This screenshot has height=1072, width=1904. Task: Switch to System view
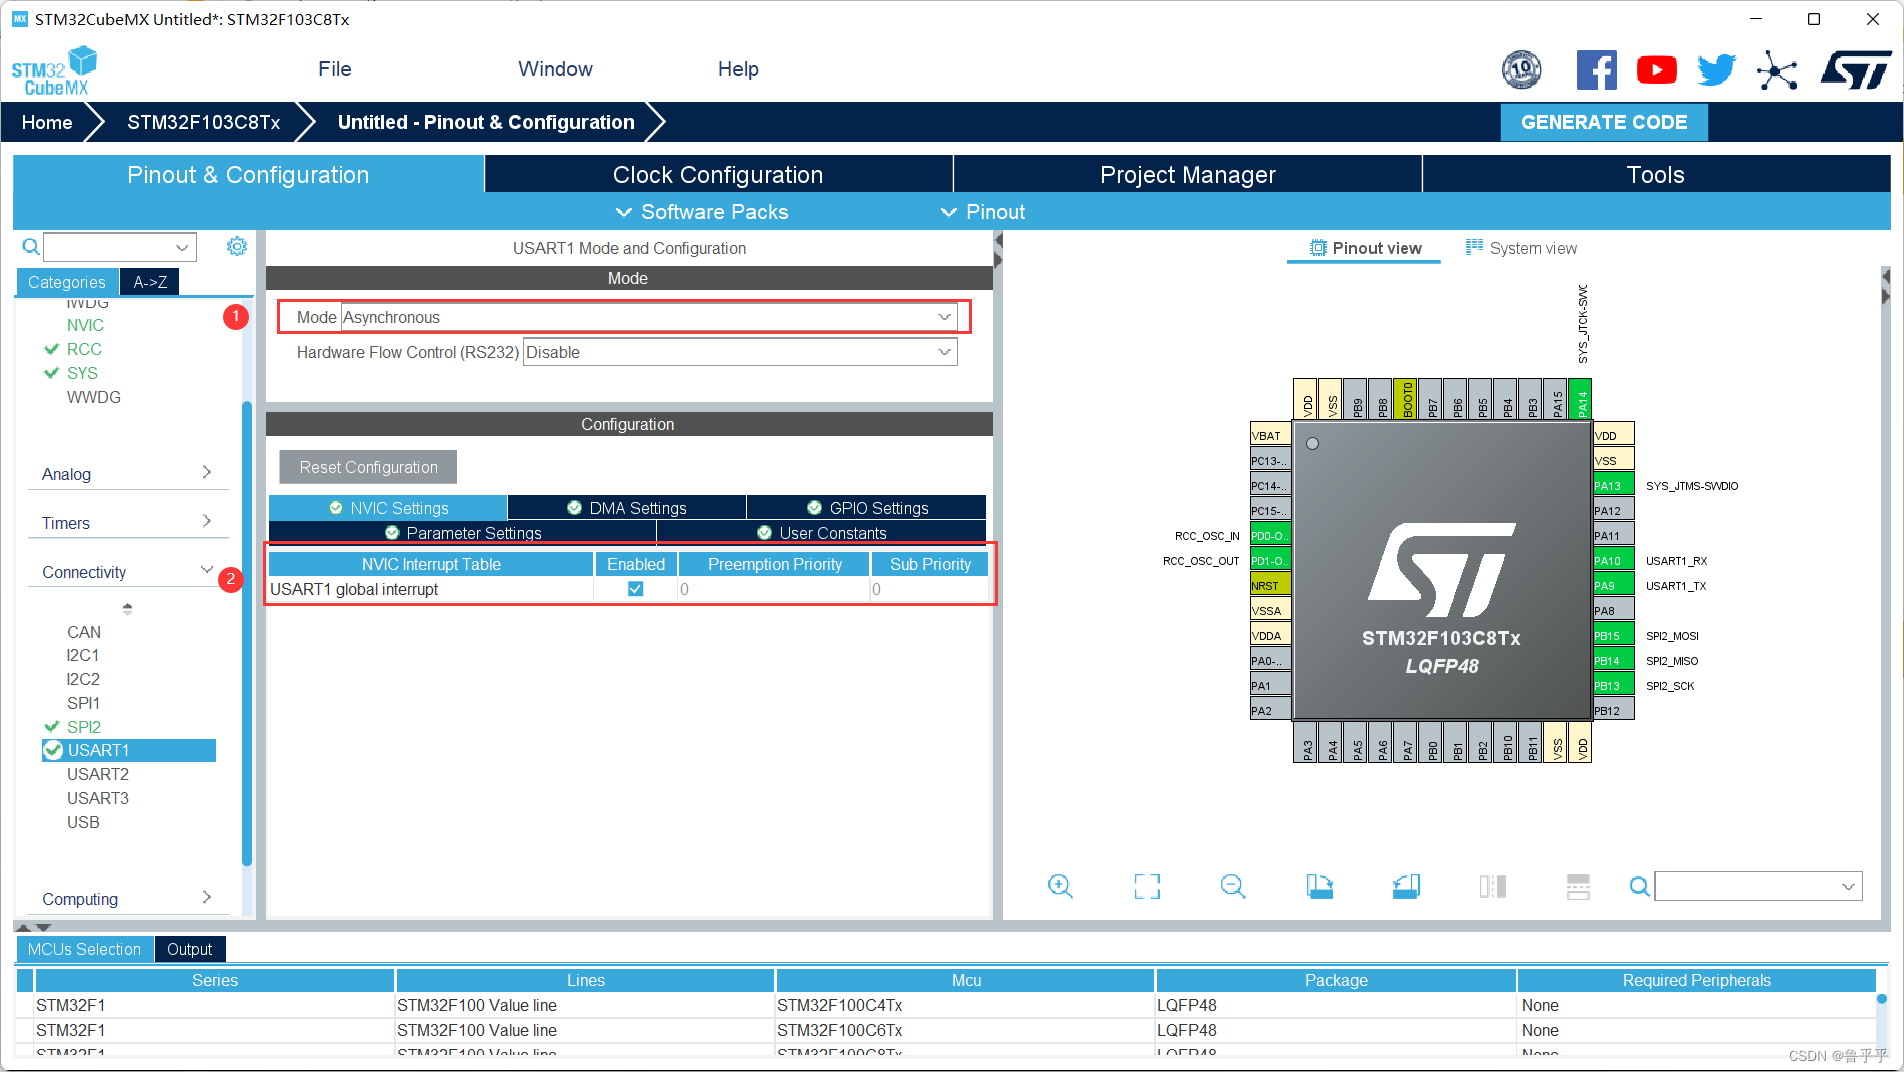[1521, 248]
